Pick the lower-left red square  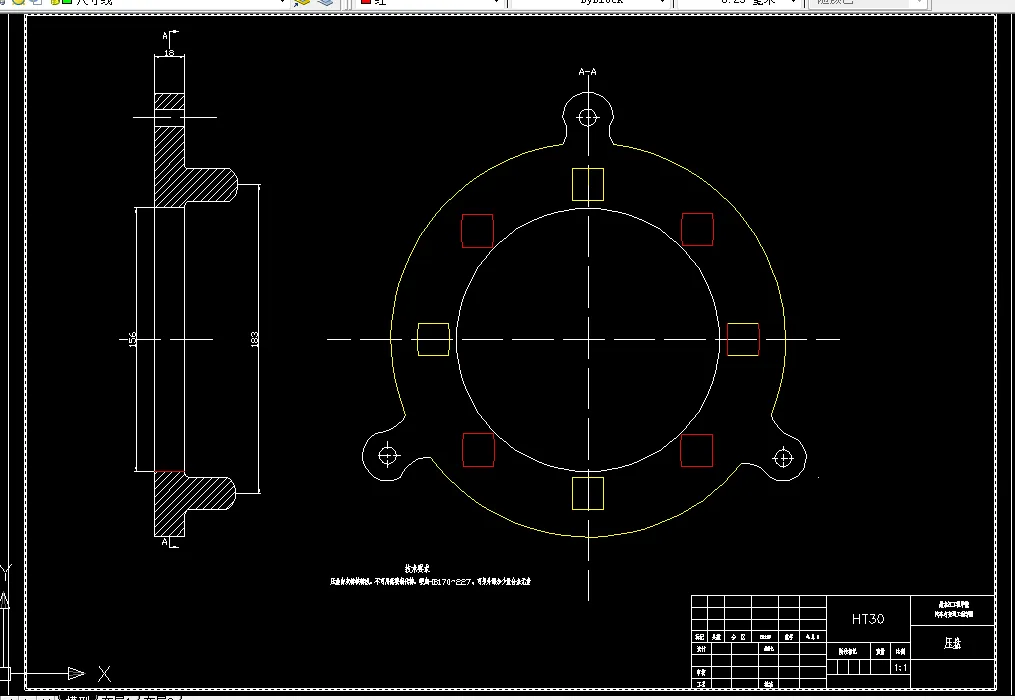pyautogui.click(x=478, y=449)
